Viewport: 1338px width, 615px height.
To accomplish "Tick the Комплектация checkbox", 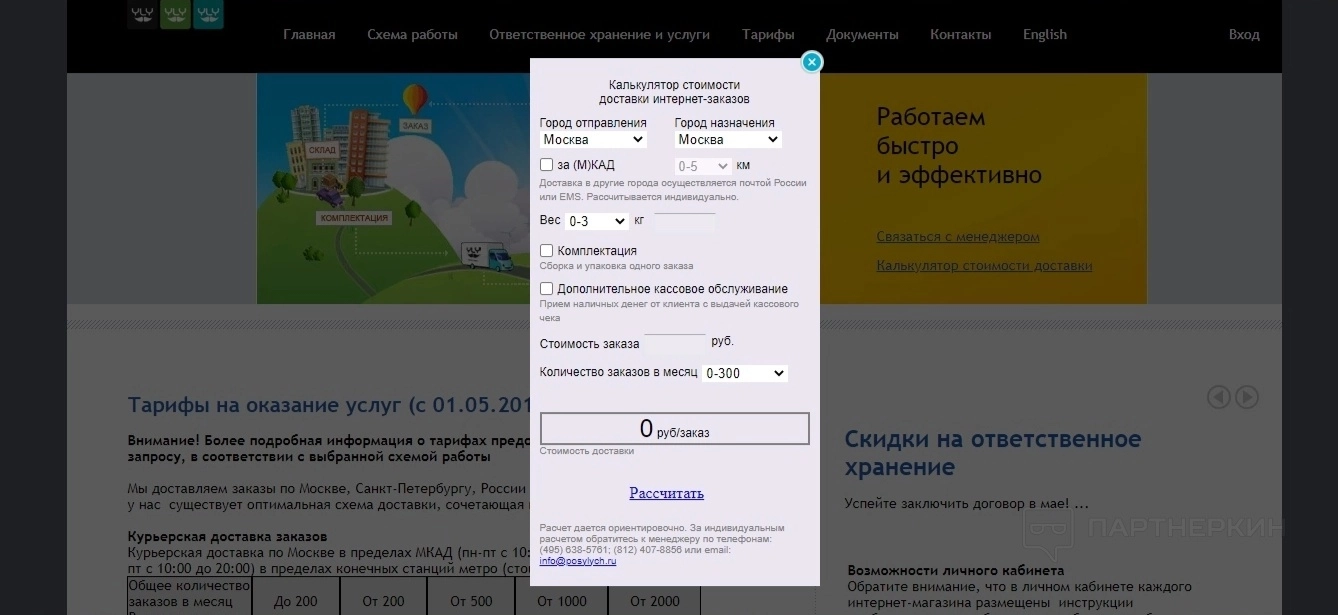I will [x=547, y=251].
